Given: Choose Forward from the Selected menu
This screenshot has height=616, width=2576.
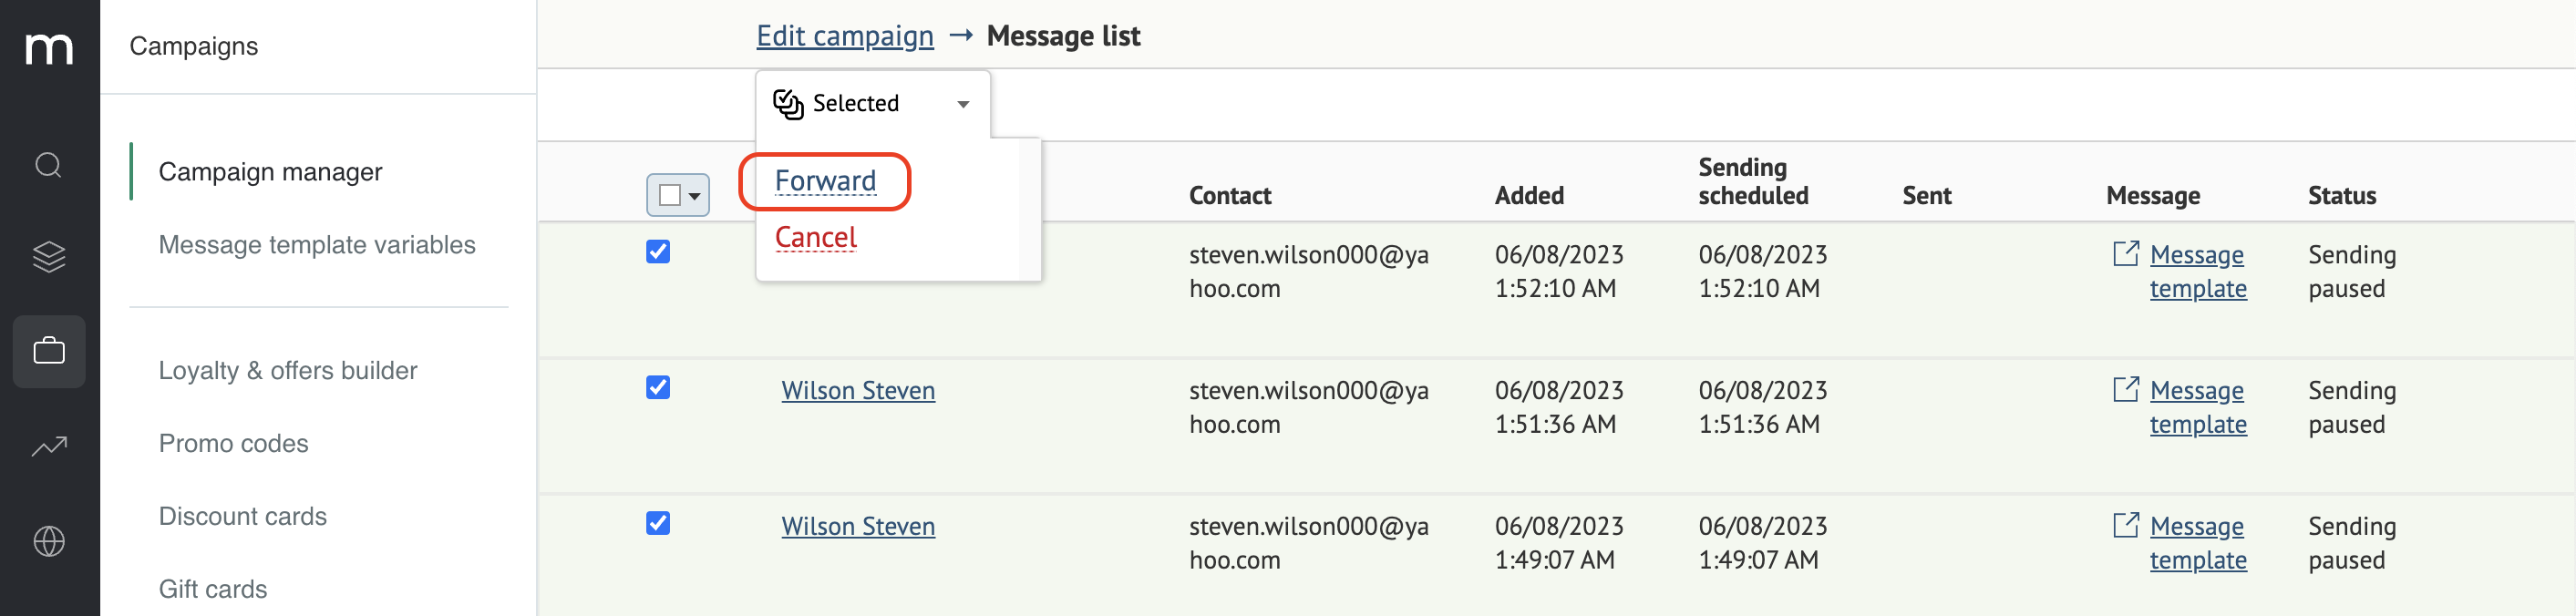Looking at the screenshot, I should coord(825,181).
